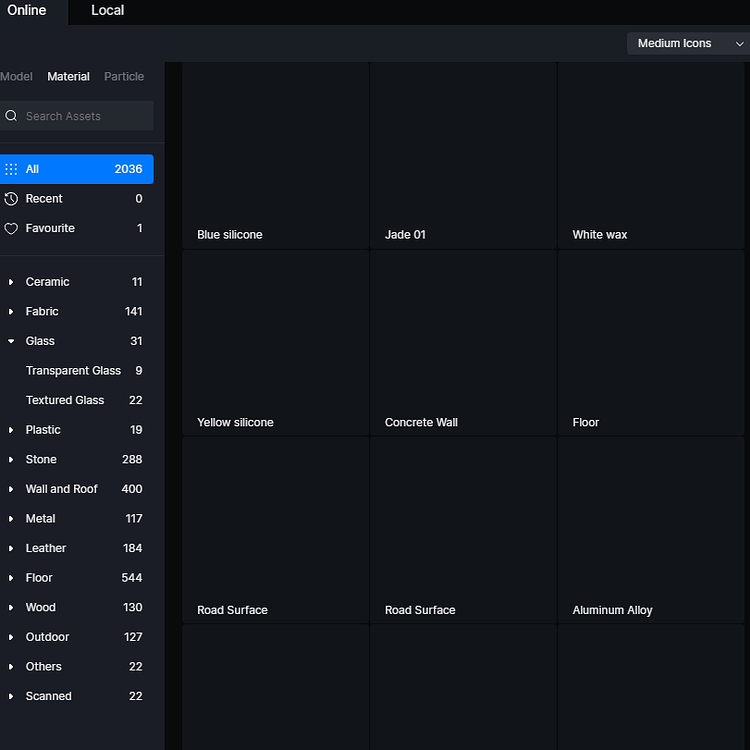This screenshot has width=750, height=750.
Task: Switch to the Local tab
Action: 107,11
